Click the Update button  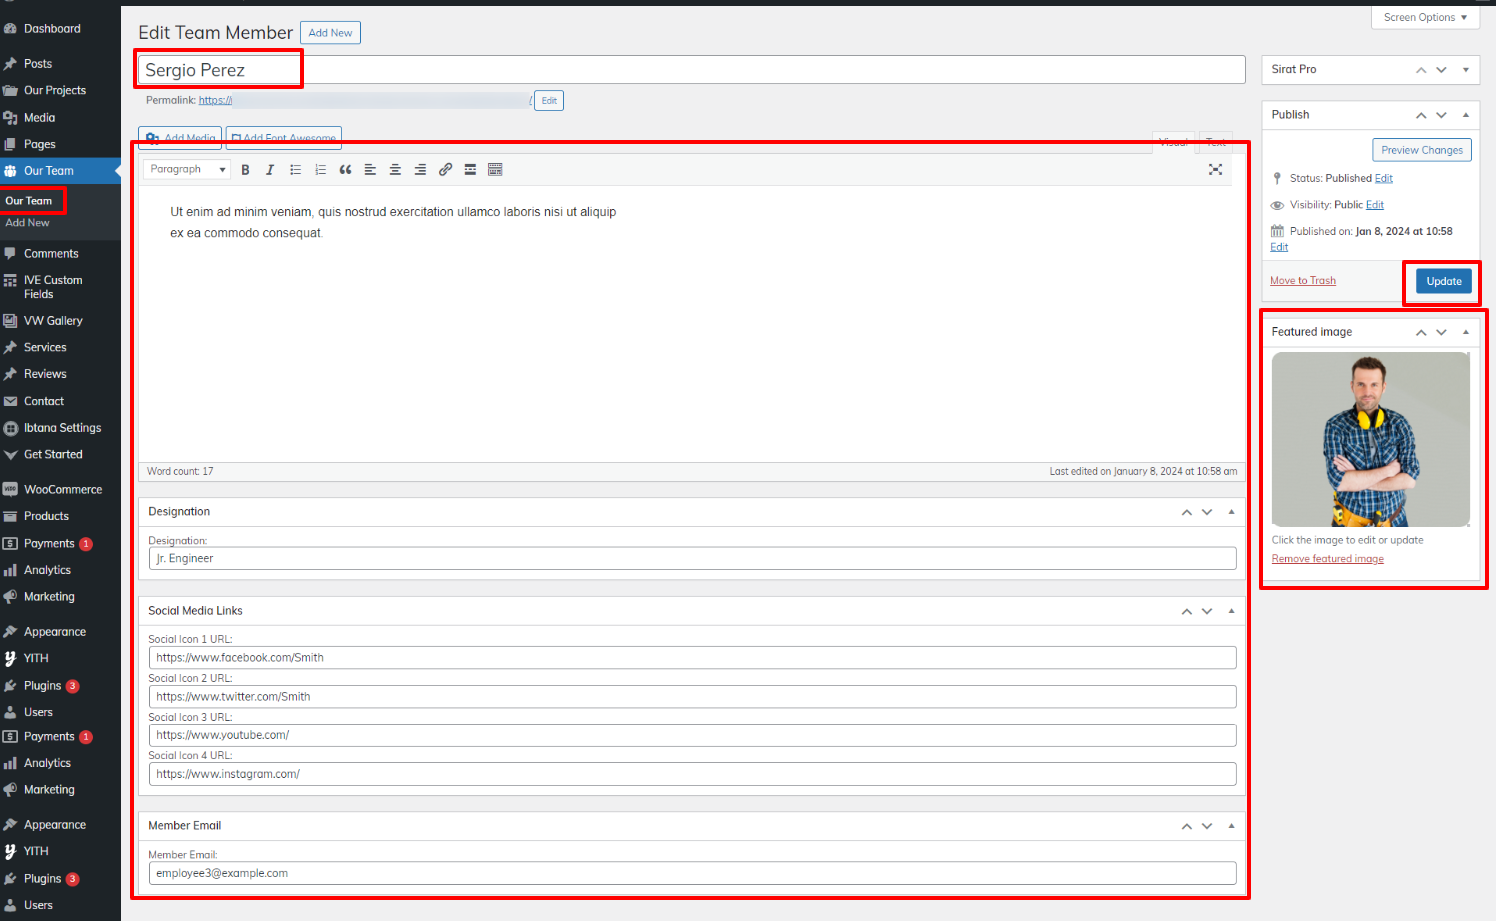pos(1443,282)
